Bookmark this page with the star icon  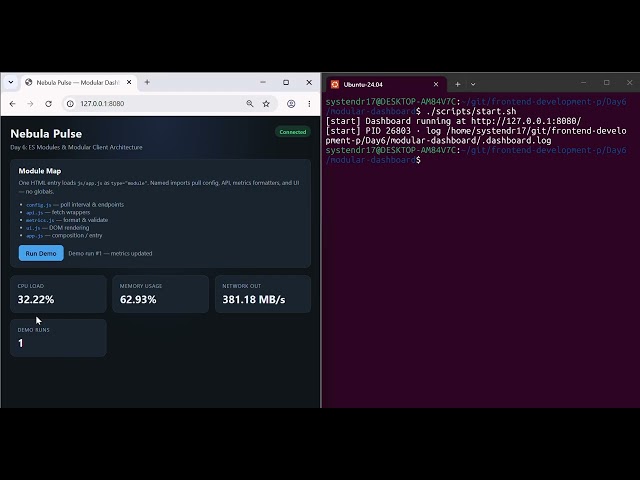pyautogui.click(x=266, y=104)
